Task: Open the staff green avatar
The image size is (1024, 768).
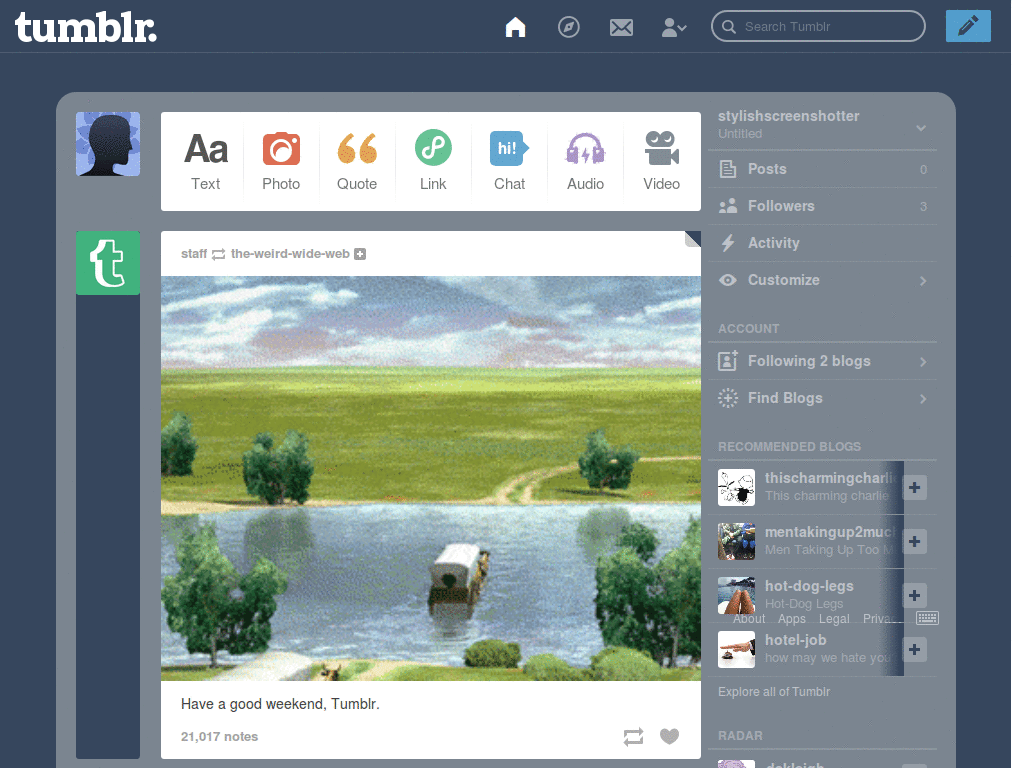Action: (108, 263)
